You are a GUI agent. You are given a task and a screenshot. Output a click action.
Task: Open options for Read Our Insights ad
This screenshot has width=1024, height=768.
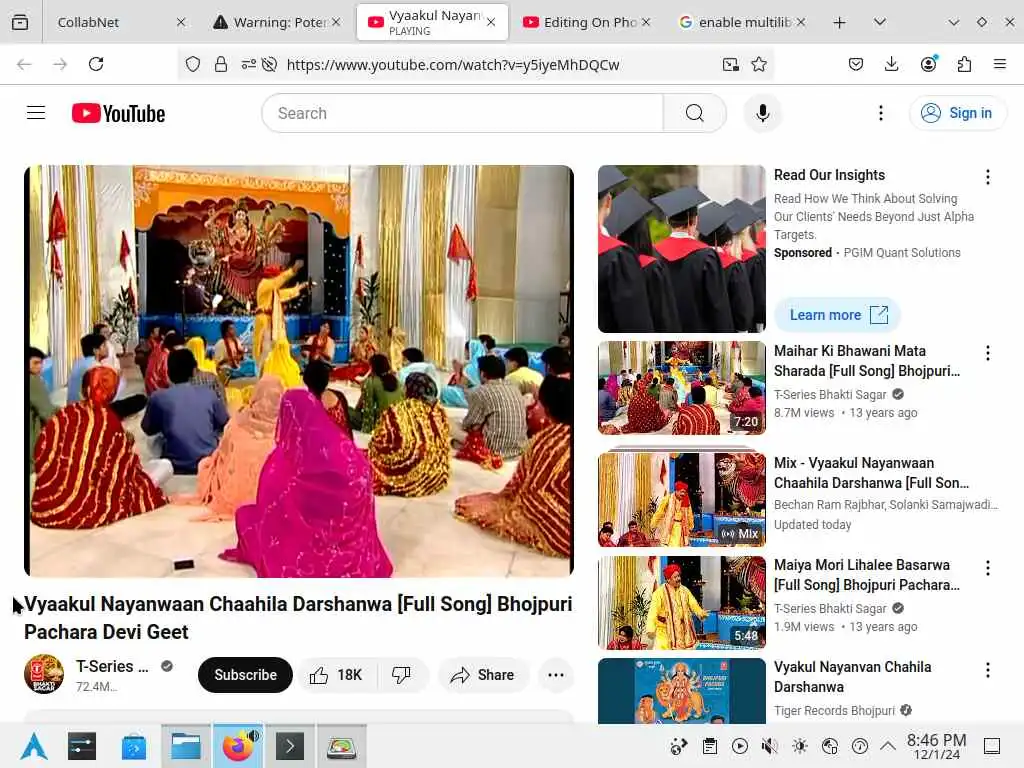click(x=987, y=177)
